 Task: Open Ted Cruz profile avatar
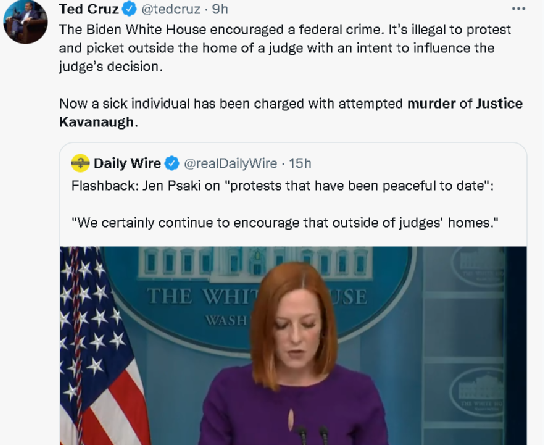25,22
